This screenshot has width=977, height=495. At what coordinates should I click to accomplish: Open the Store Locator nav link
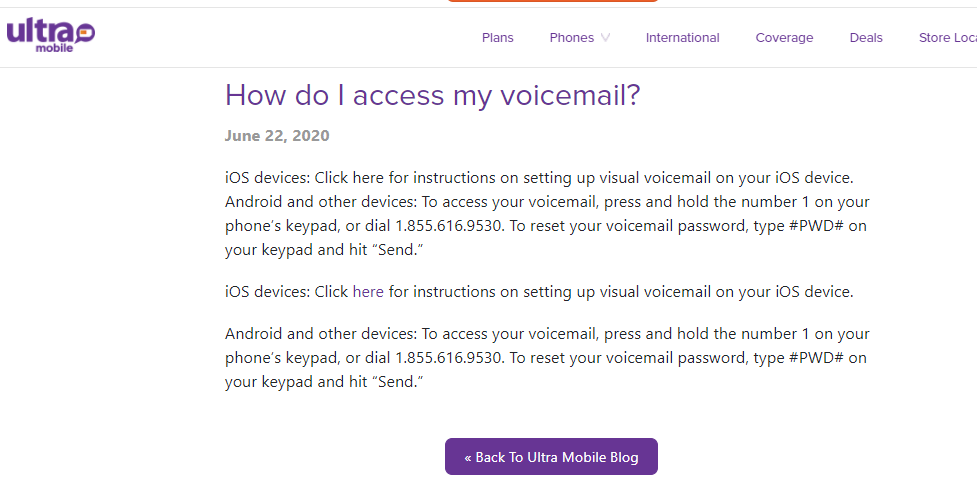coord(946,38)
